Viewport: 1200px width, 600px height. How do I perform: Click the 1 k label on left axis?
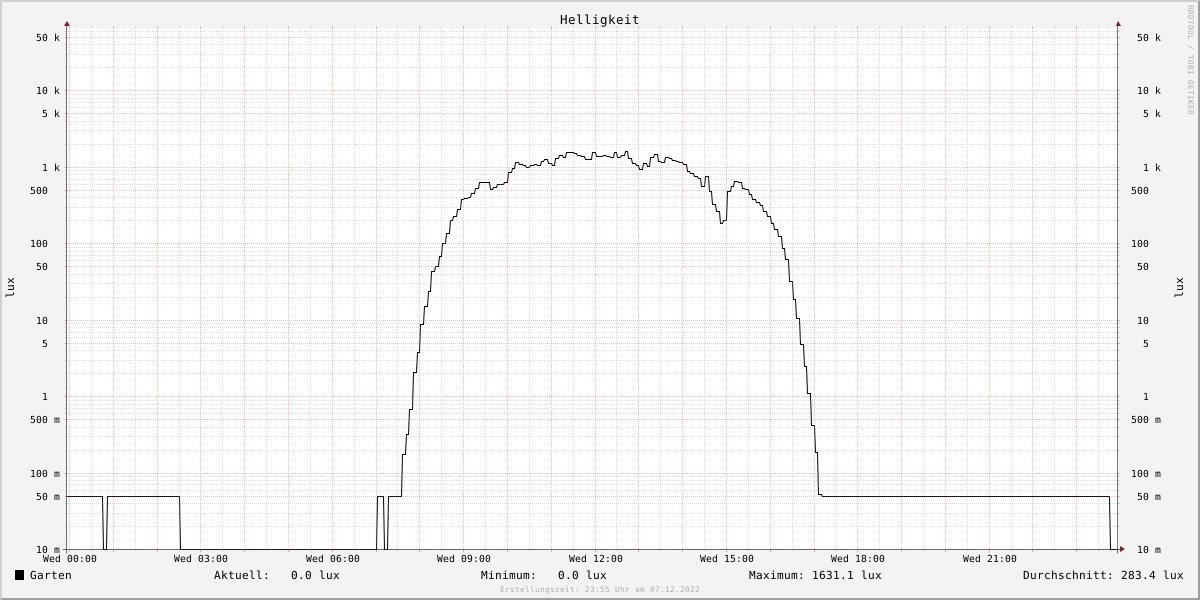tap(51, 168)
